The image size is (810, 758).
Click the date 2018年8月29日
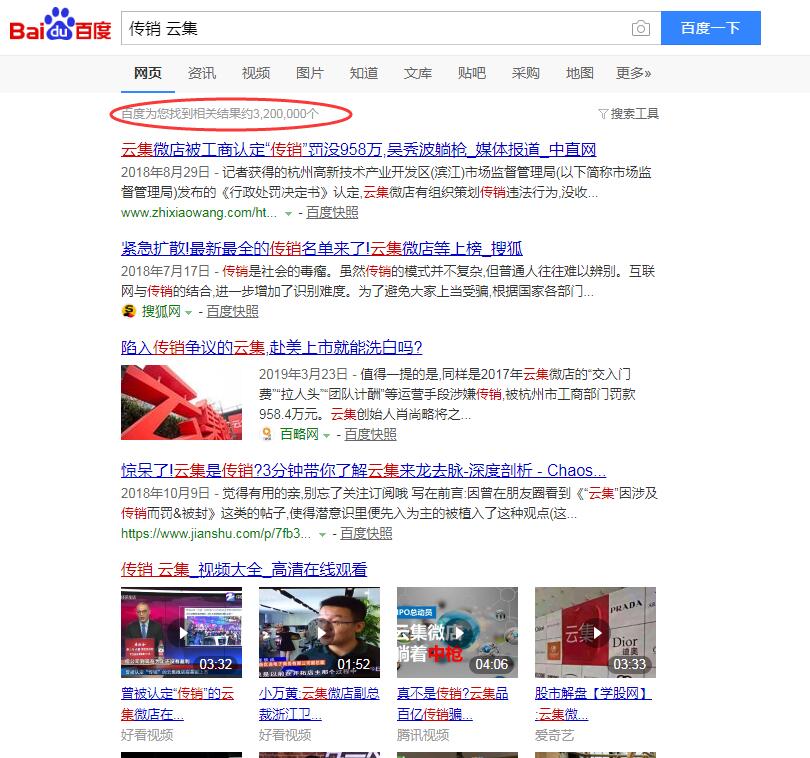[x=165, y=172]
